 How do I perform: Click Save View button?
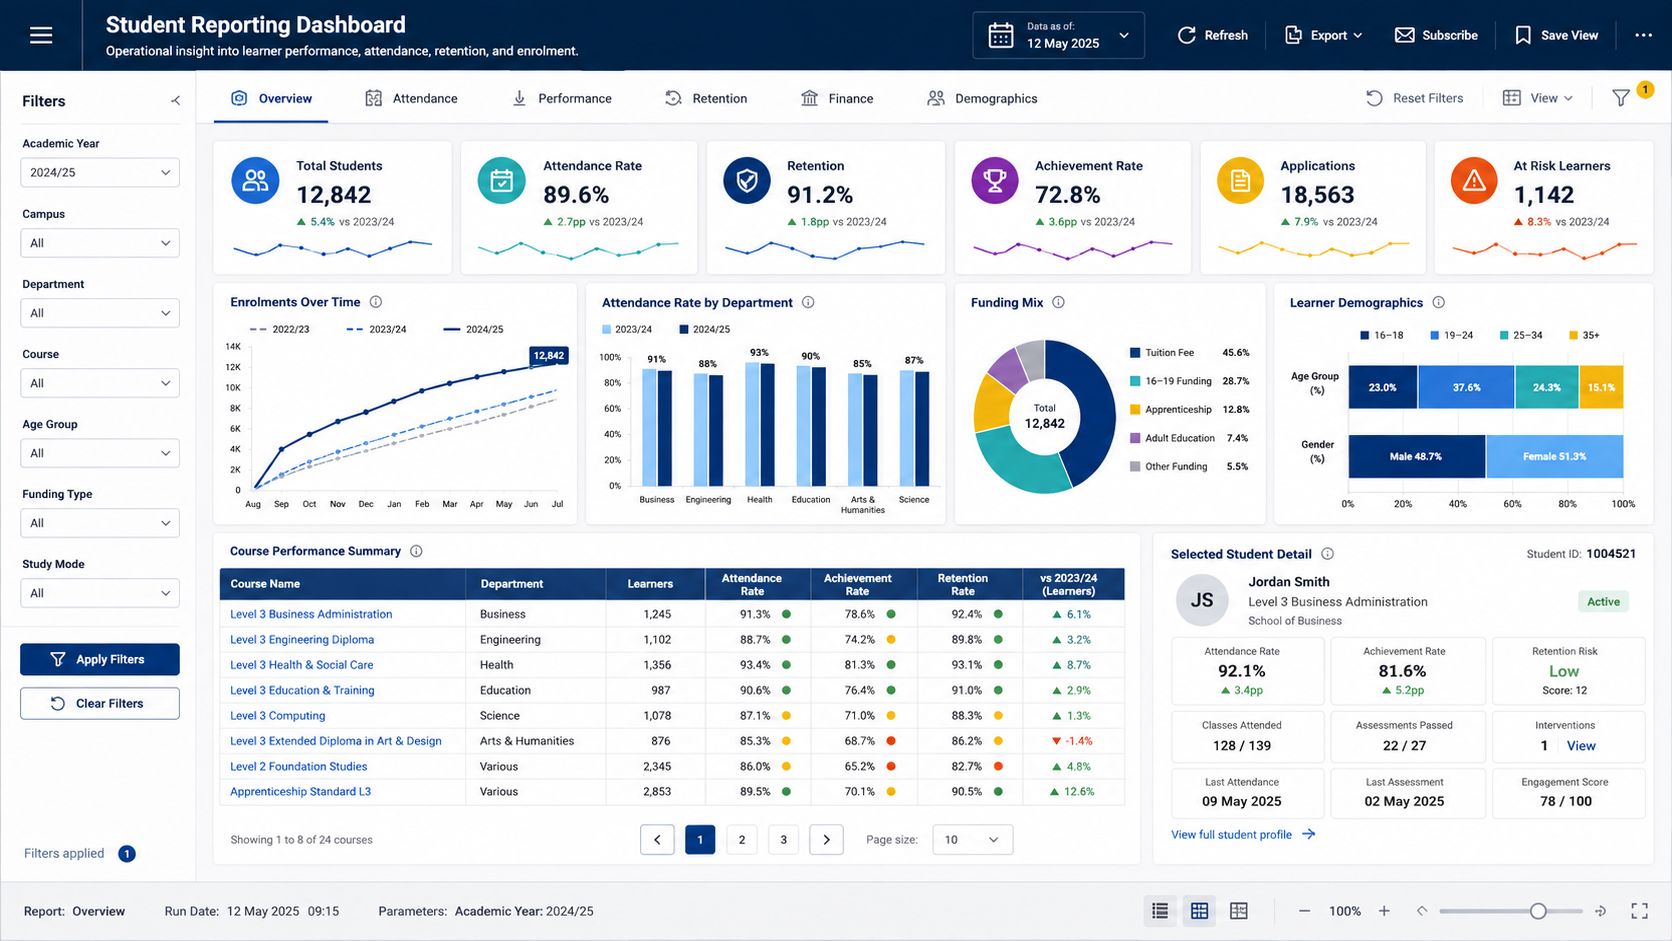click(1556, 35)
